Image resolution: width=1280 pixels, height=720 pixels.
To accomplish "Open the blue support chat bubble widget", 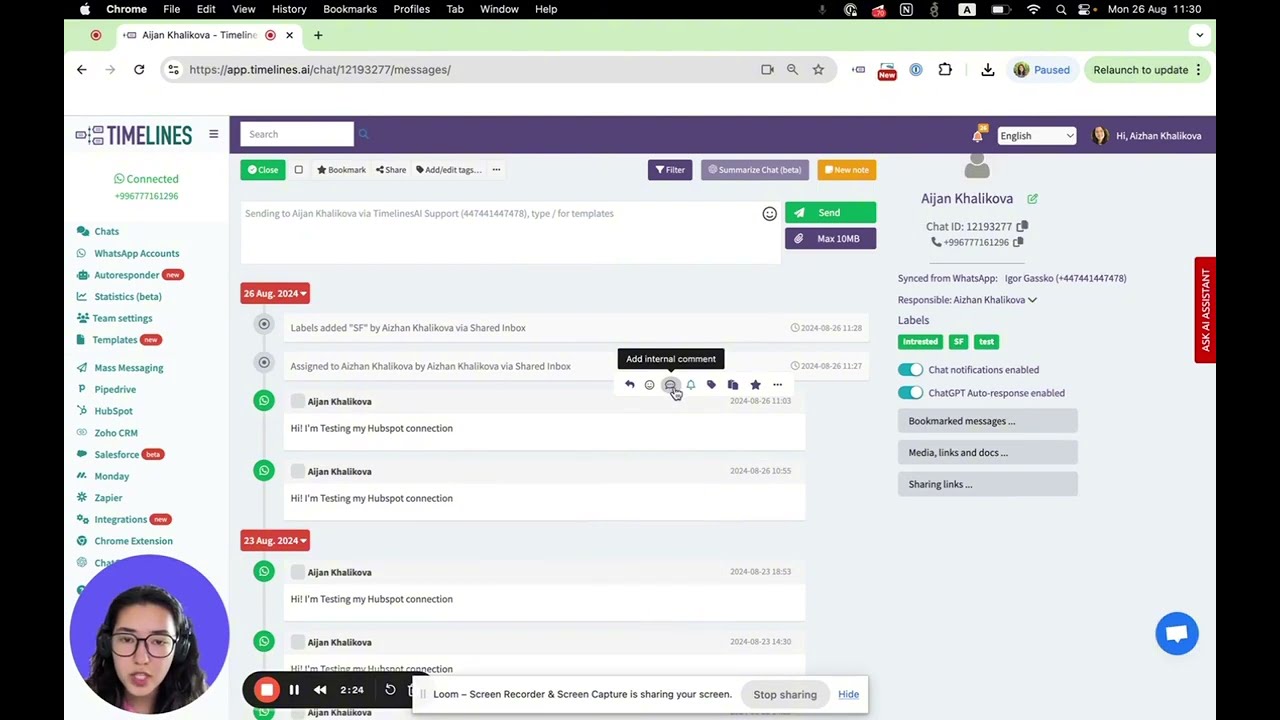I will coord(1177,634).
